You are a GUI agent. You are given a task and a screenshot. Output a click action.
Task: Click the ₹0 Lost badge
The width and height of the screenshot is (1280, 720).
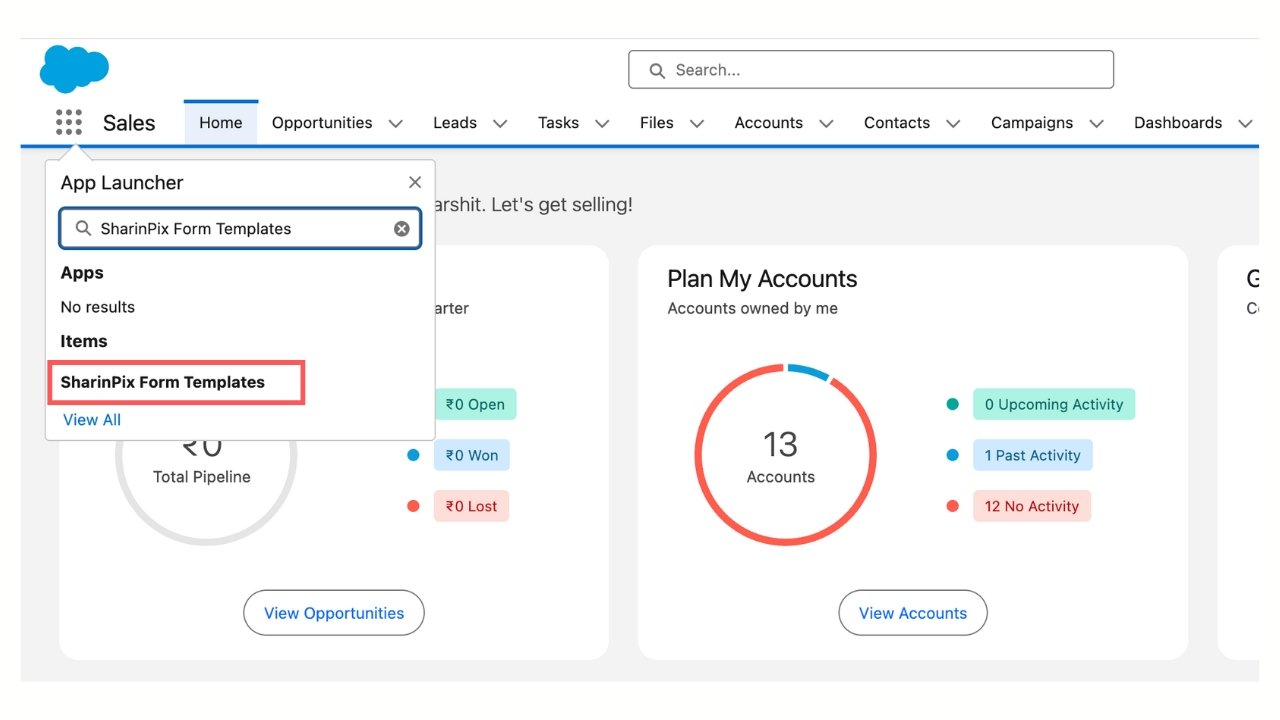(471, 506)
